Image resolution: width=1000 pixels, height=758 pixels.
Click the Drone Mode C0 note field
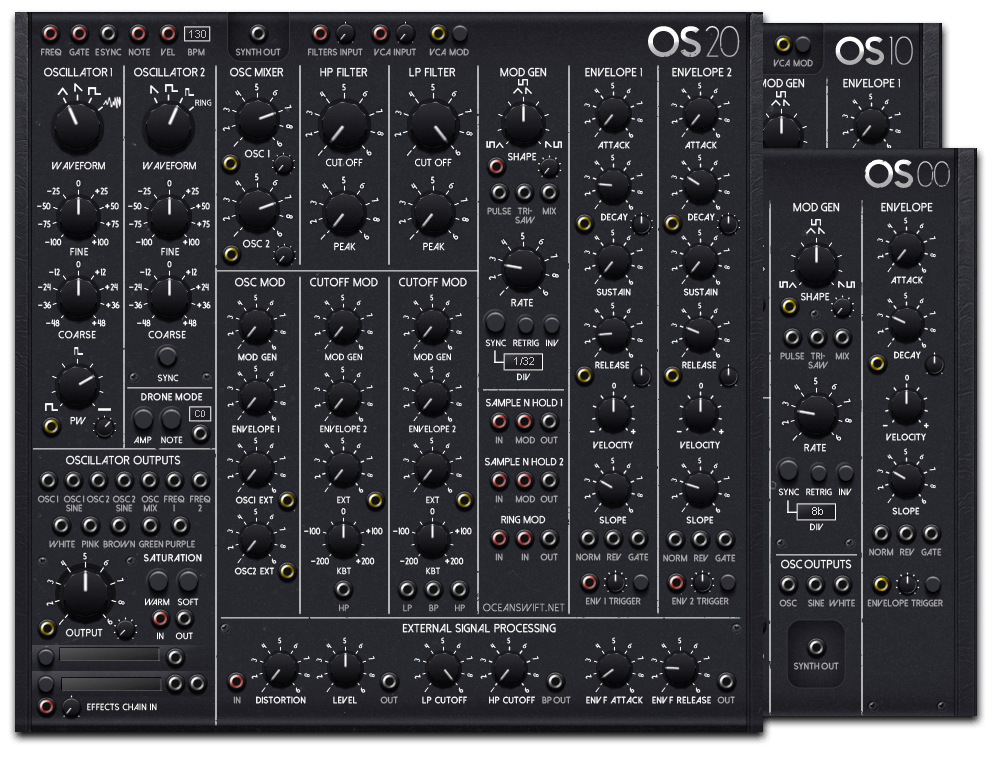pyautogui.click(x=200, y=414)
